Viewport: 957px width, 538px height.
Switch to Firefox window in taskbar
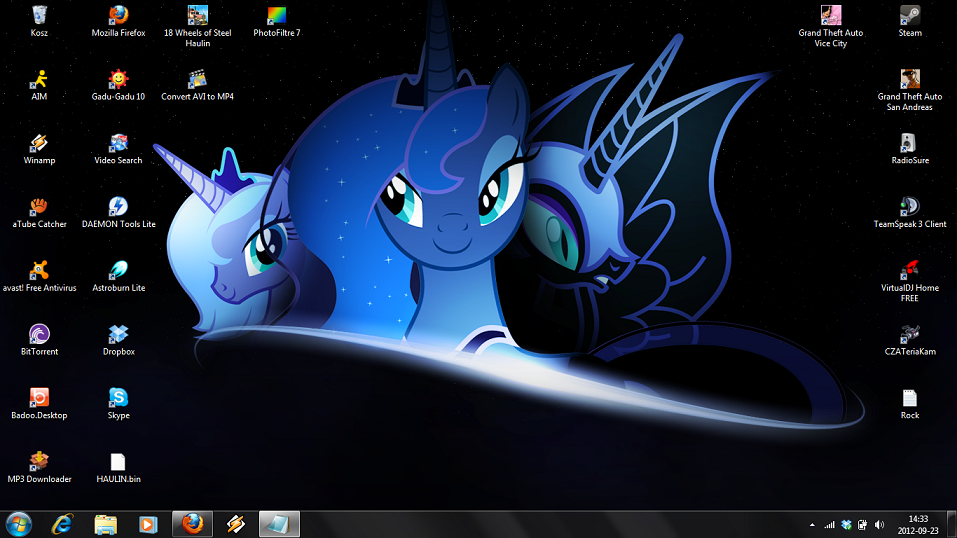point(192,523)
